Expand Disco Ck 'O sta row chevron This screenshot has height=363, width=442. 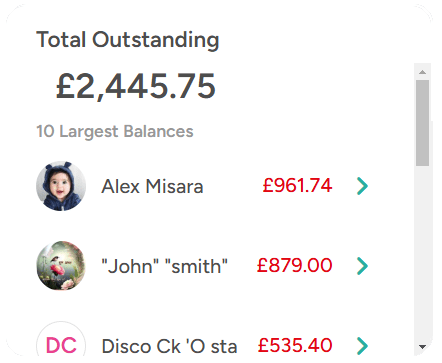[362, 346]
